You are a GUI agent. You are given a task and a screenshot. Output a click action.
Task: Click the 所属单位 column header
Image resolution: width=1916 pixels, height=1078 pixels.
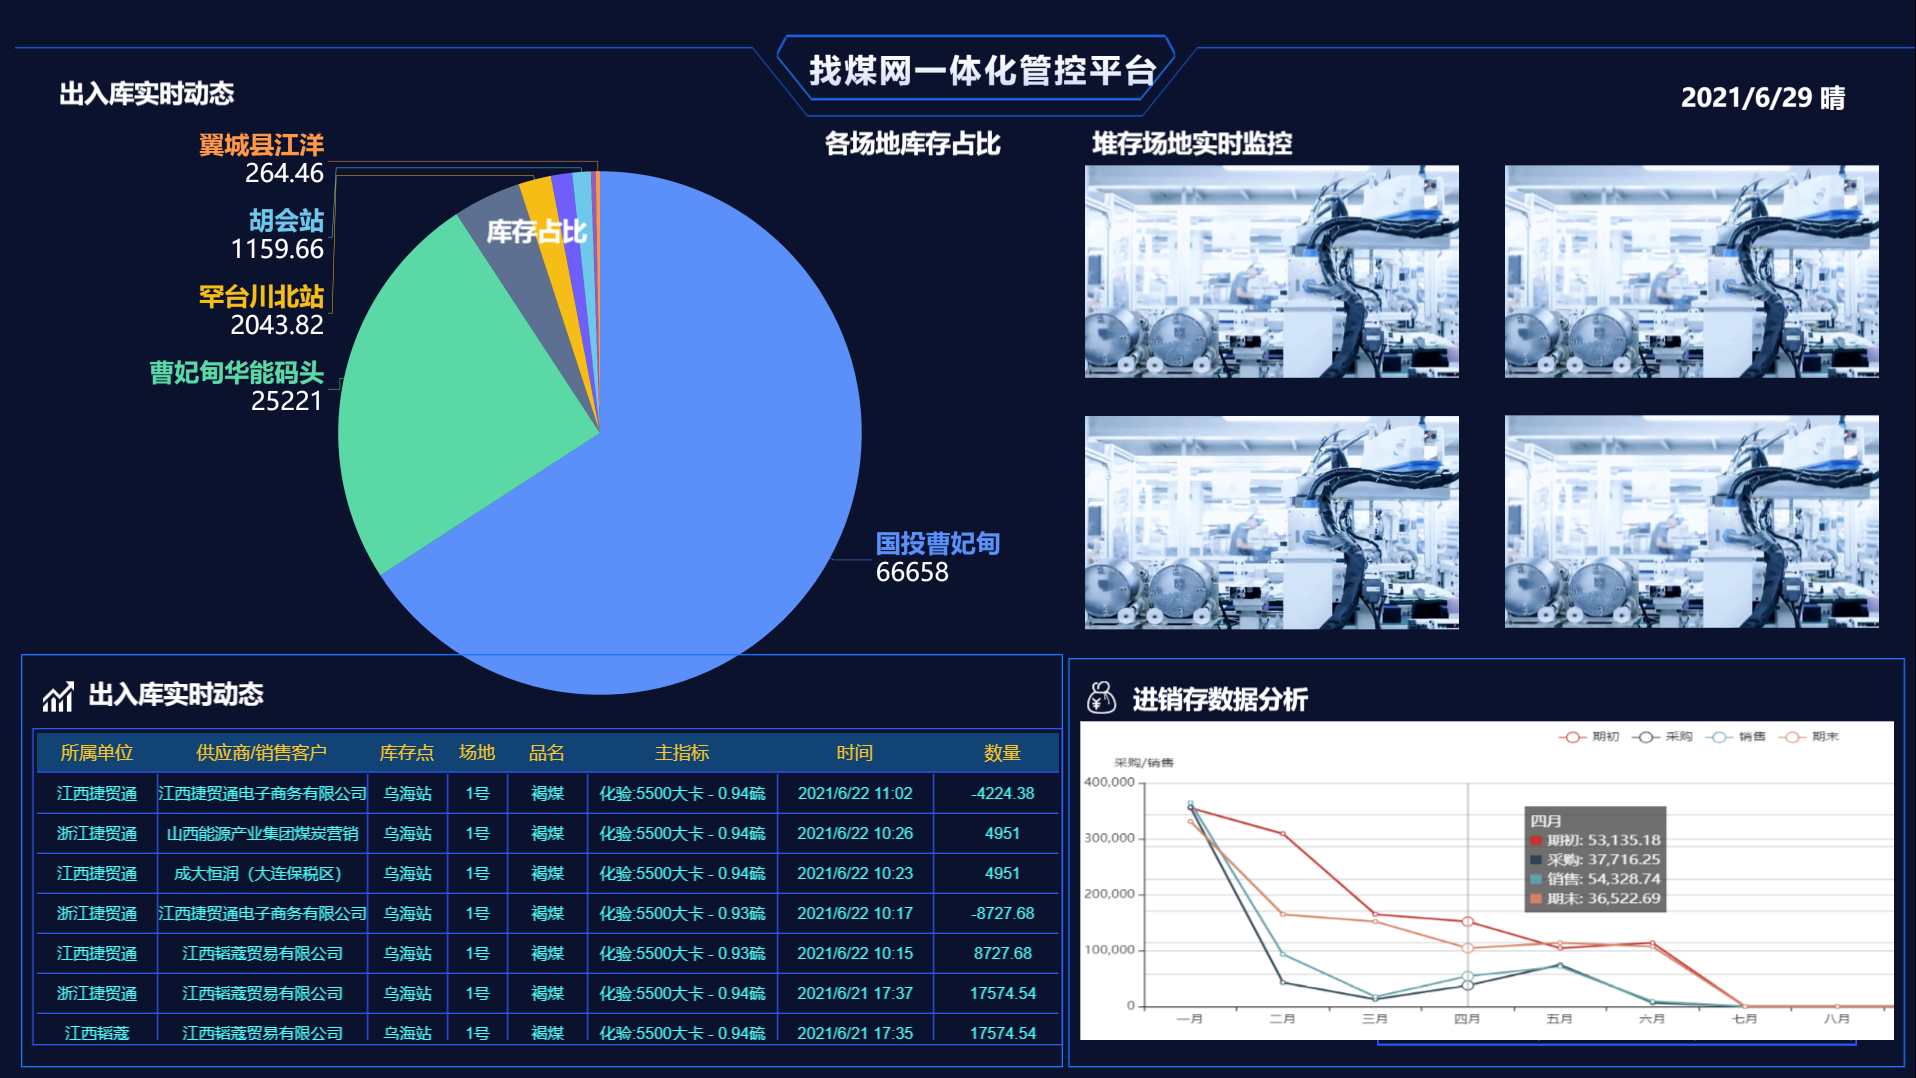tap(97, 753)
